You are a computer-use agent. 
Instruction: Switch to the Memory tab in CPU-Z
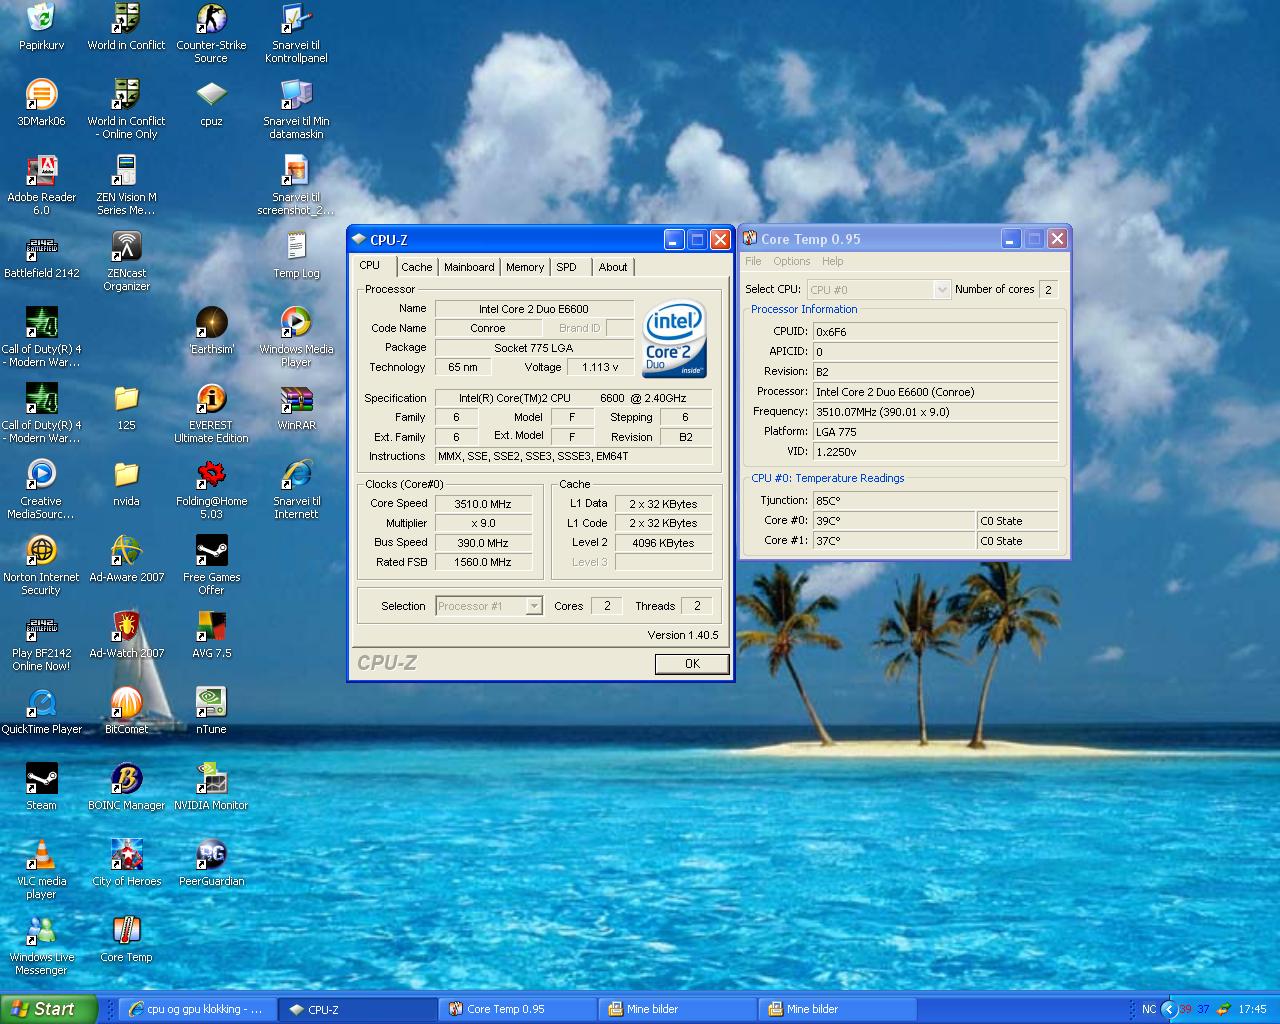coord(525,267)
